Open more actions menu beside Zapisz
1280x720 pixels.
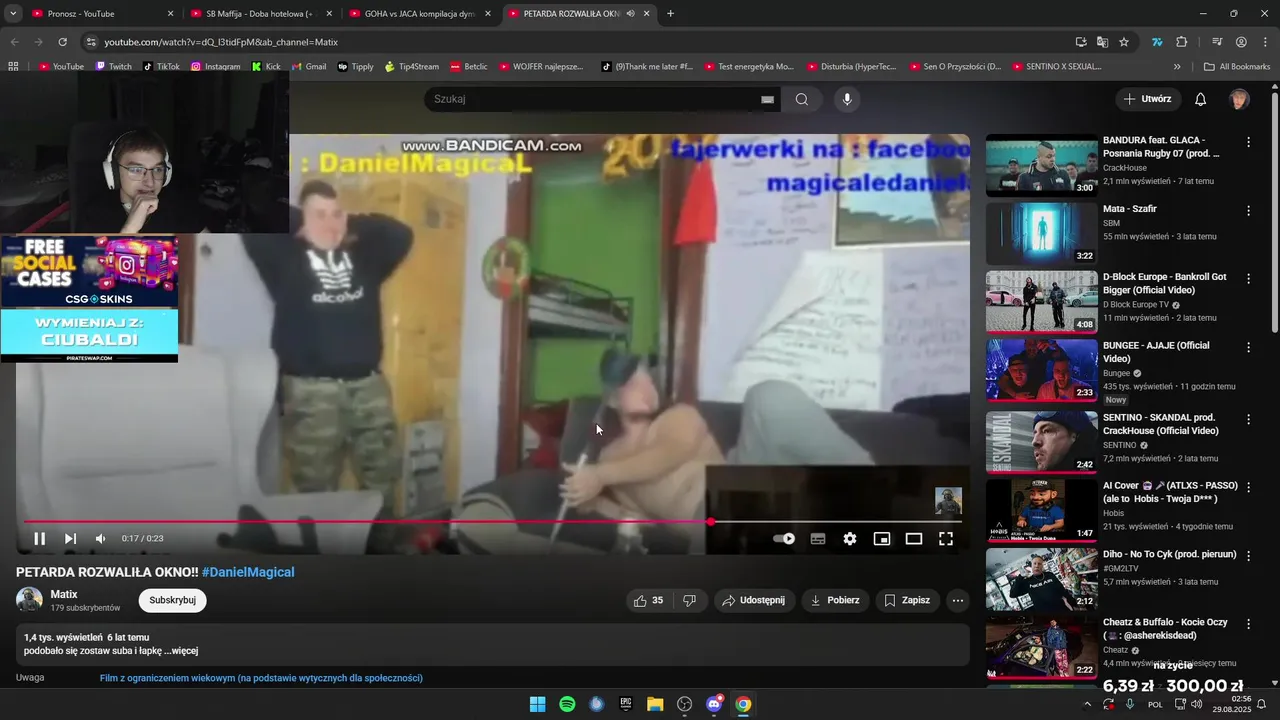pyautogui.click(x=958, y=600)
